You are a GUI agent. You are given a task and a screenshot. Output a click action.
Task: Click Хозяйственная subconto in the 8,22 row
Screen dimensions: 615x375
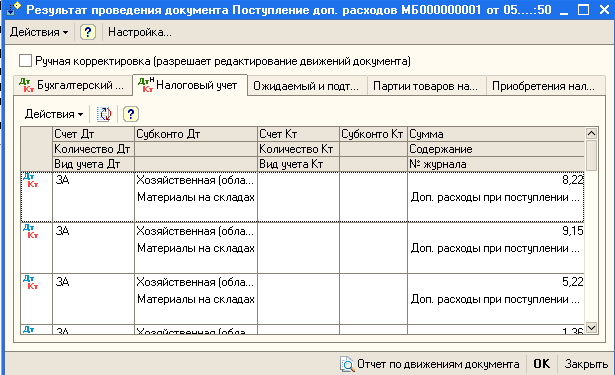[x=195, y=180]
